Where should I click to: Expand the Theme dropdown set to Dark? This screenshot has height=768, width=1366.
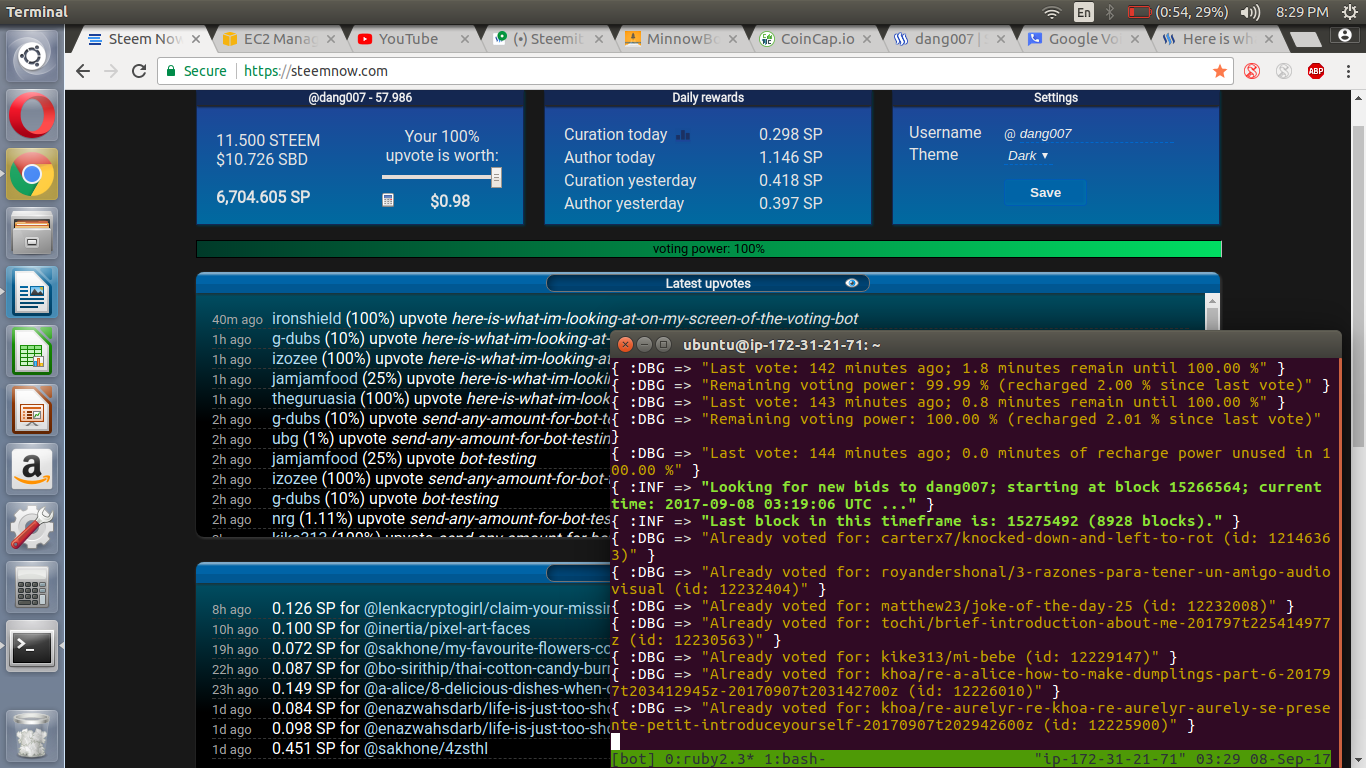[x=1028, y=156]
